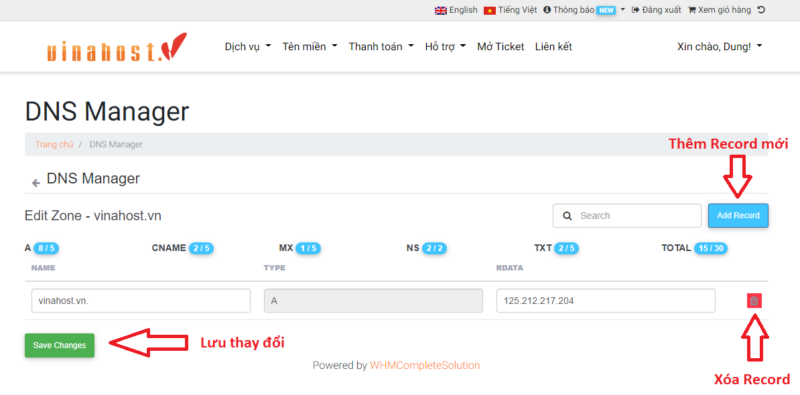
Task: Open the Hỗ trợ dropdown menu
Action: click(445, 46)
